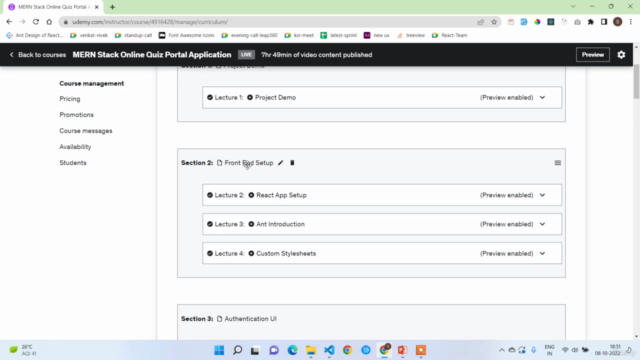Open the Windows Start menu
The image size is (640, 360).
click(x=219, y=350)
